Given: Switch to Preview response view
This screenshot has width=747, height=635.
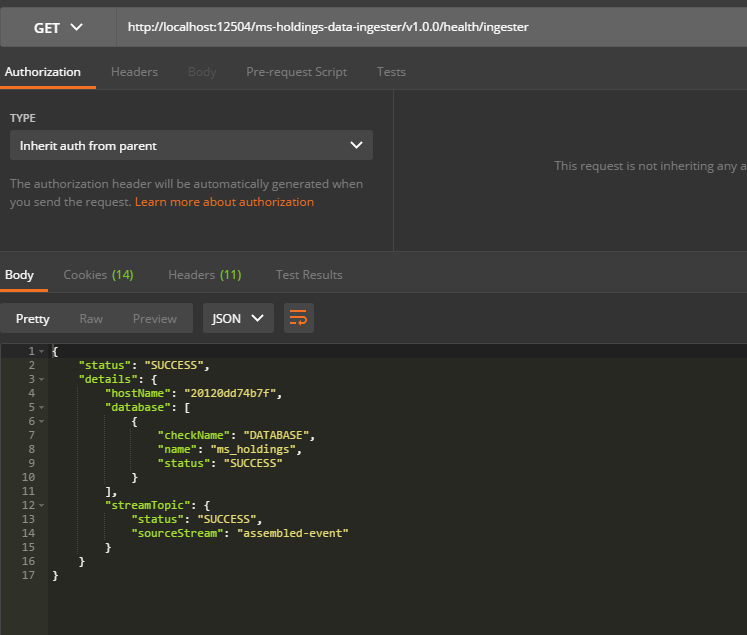Looking at the screenshot, I should pos(155,319).
